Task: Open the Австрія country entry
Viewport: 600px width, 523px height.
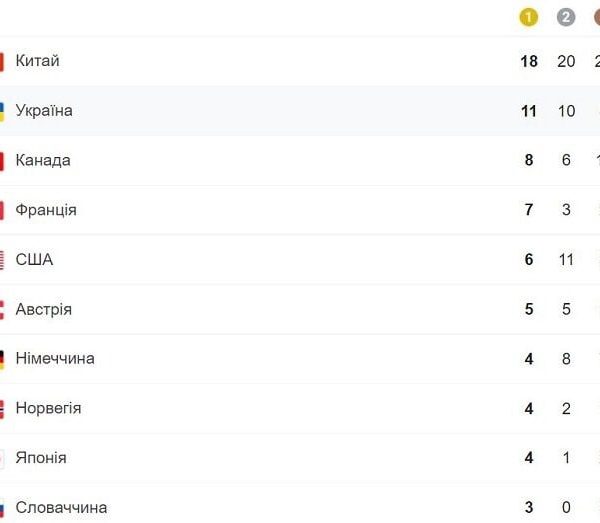Action: coord(44,310)
